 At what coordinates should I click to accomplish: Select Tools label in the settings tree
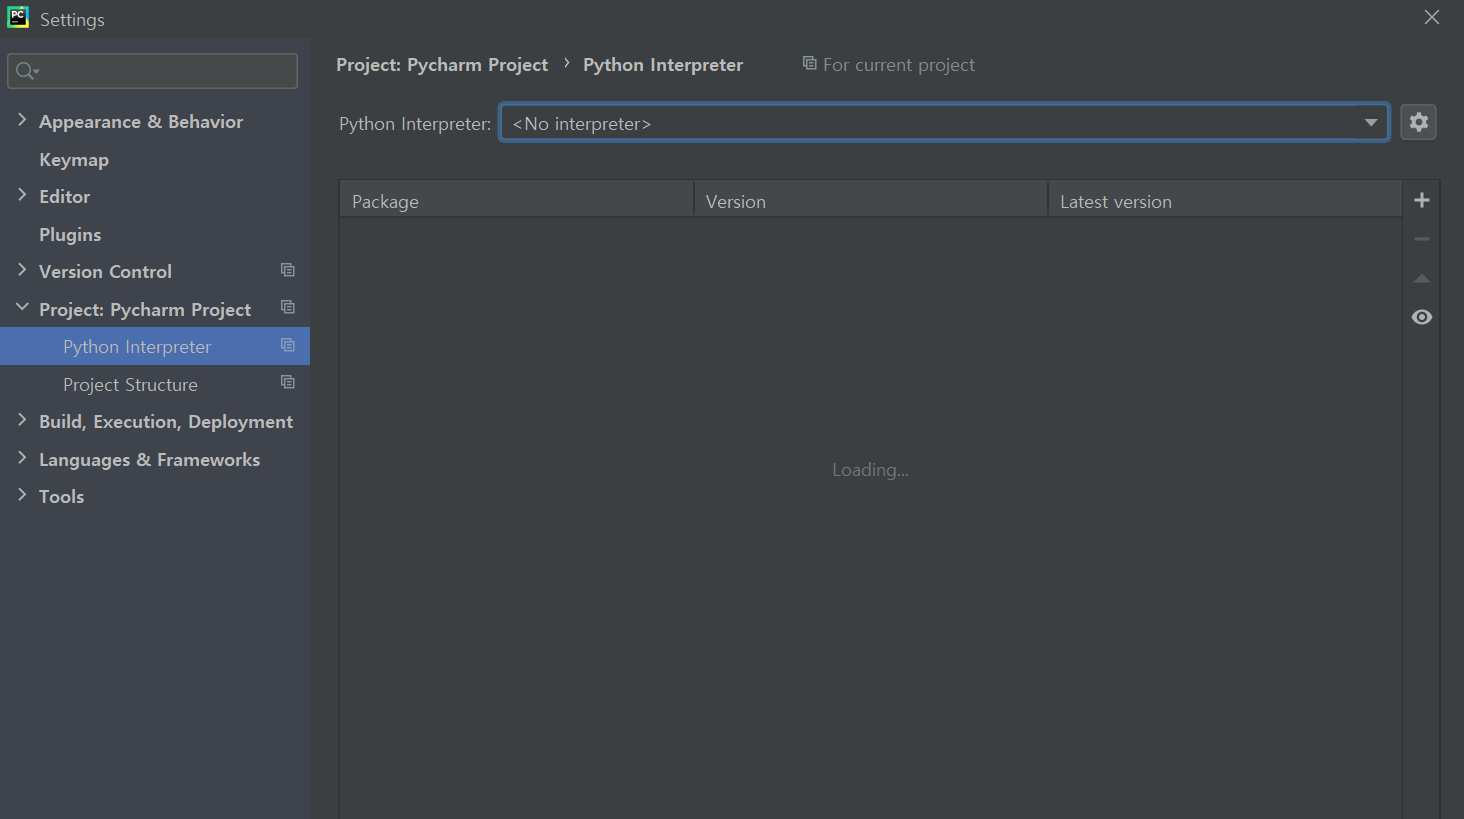coord(61,497)
